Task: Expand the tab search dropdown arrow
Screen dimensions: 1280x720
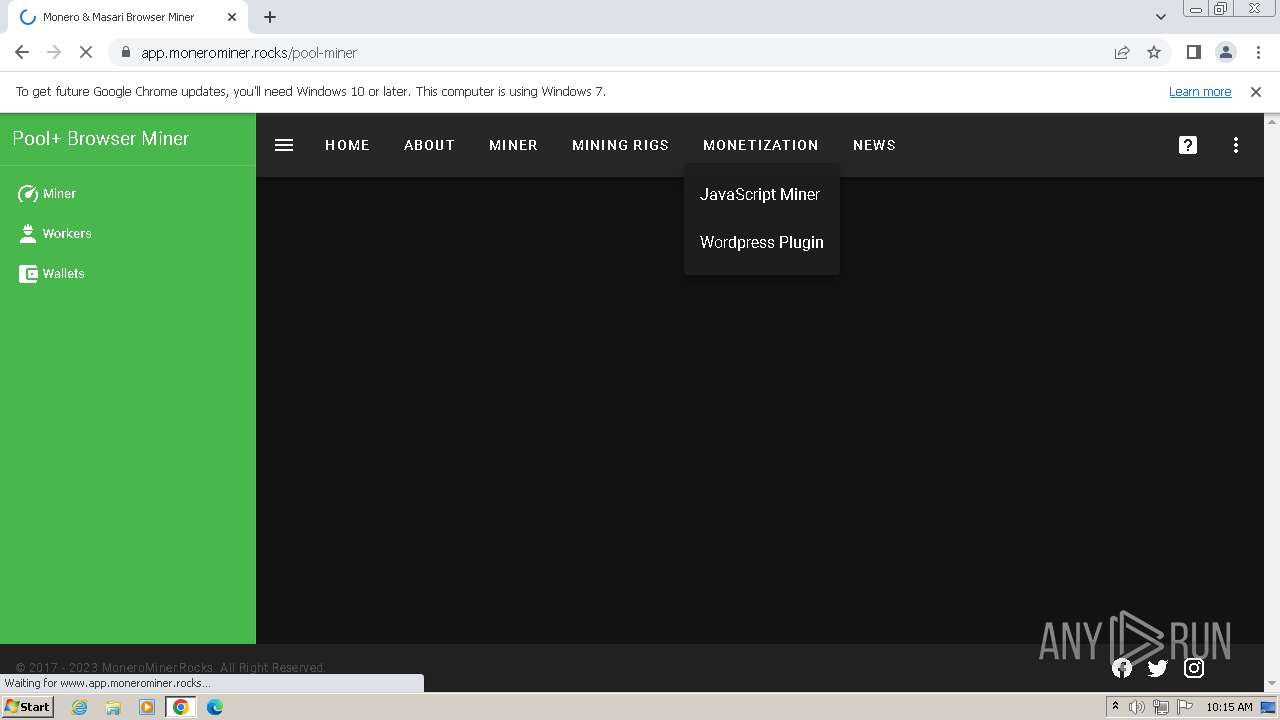Action: click(1161, 17)
